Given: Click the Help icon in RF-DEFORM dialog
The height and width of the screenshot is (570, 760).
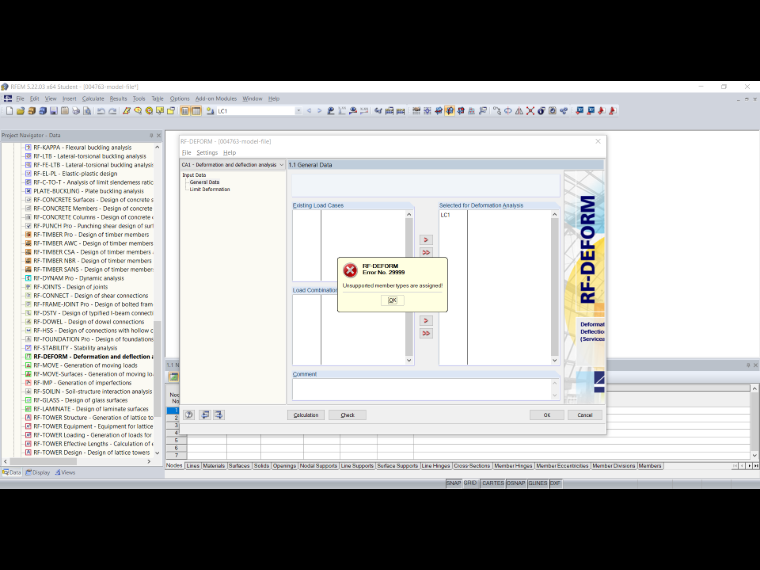Looking at the screenshot, I should pyautogui.click(x=189, y=415).
